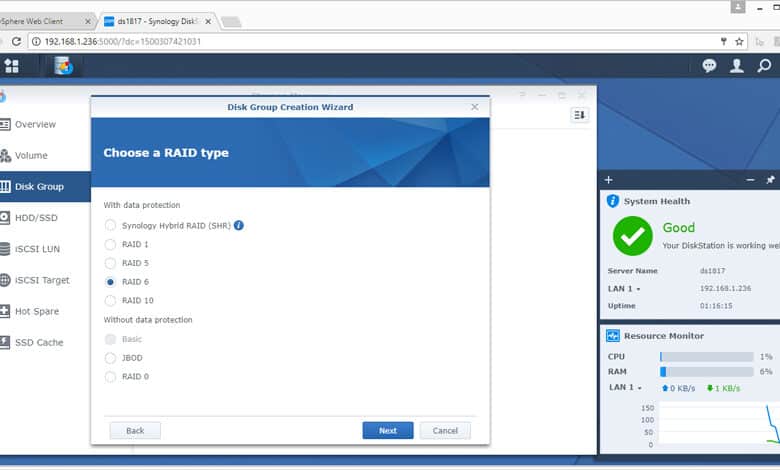Click the IP address 192.168.1.236 in System Health
The width and height of the screenshot is (780, 470).
[x=725, y=288]
